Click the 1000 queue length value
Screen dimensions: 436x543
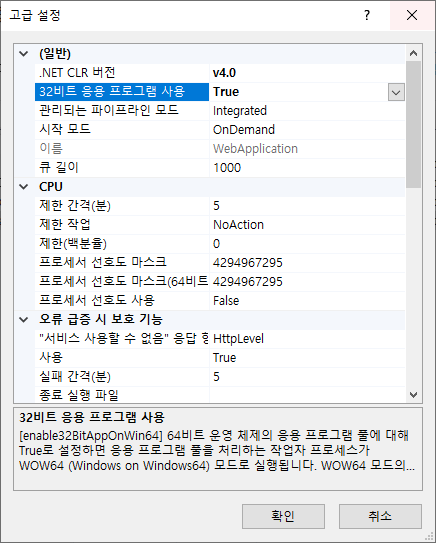coord(227,168)
